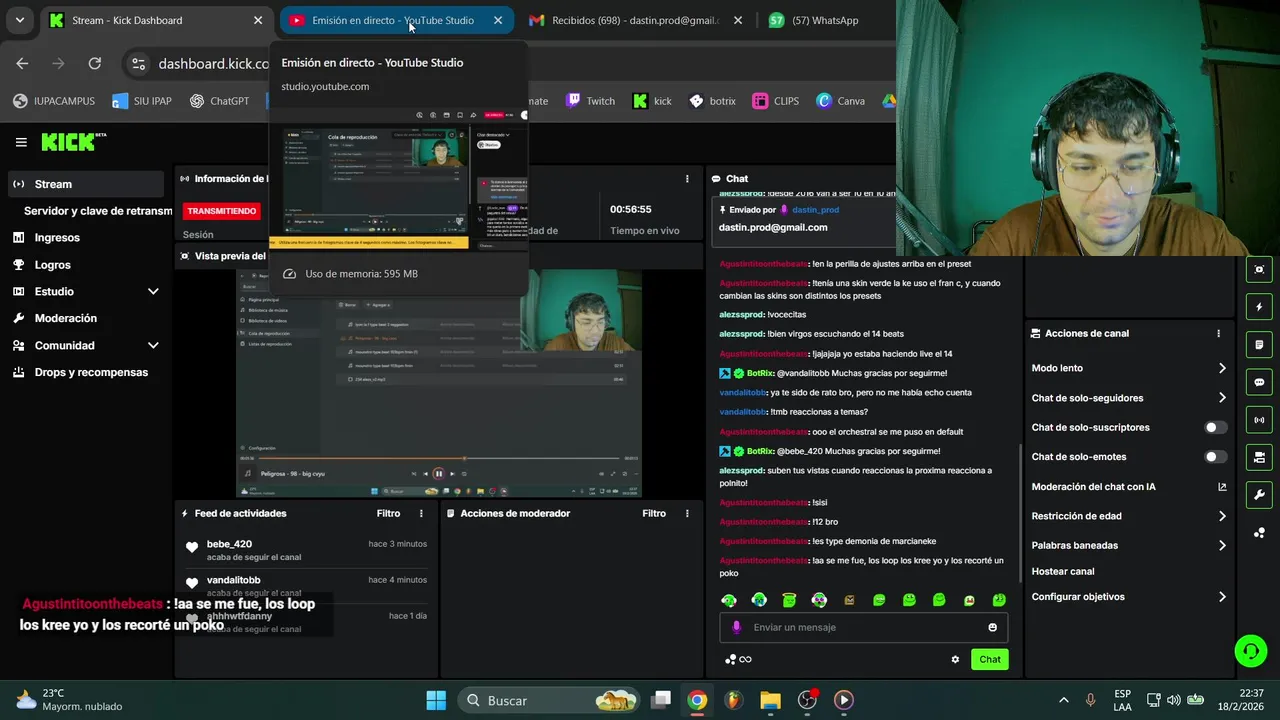The width and height of the screenshot is (1280, 720).
Task: Click the microphone icon in the chat input
Action: (737, 627)
